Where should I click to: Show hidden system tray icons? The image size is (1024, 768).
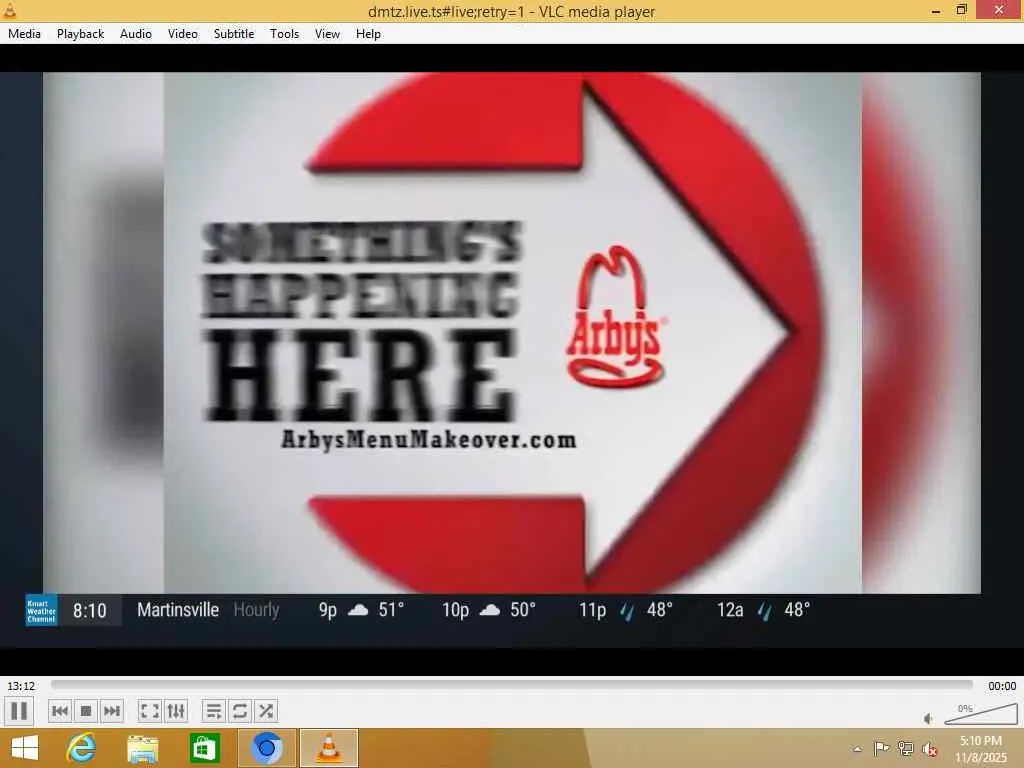(857, 749)
